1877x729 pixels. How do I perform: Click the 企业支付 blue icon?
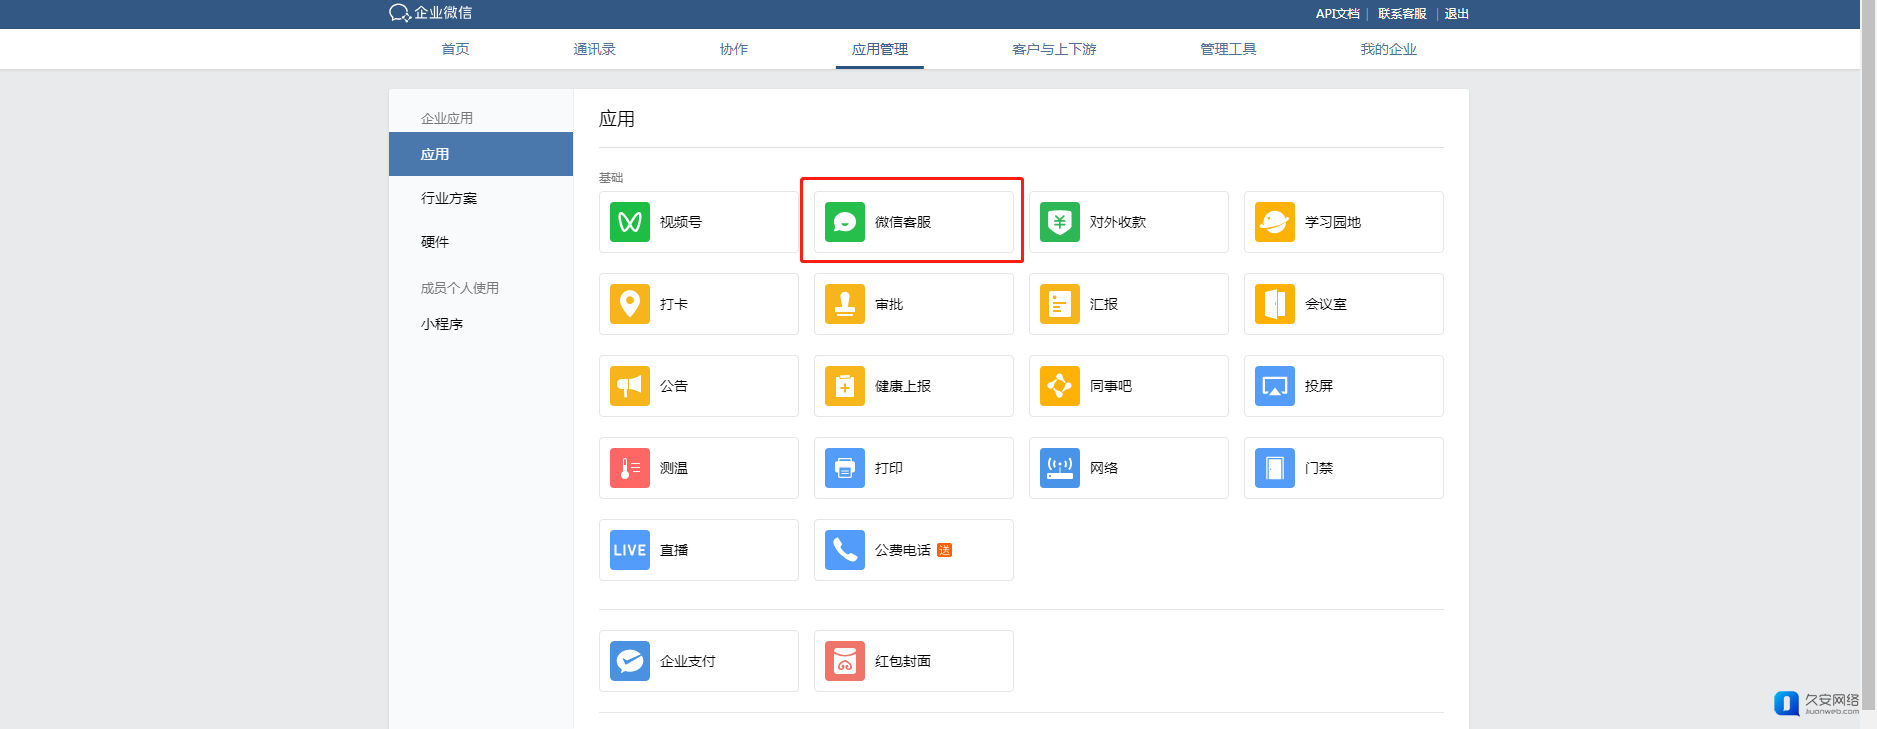[x=630, y=661]
